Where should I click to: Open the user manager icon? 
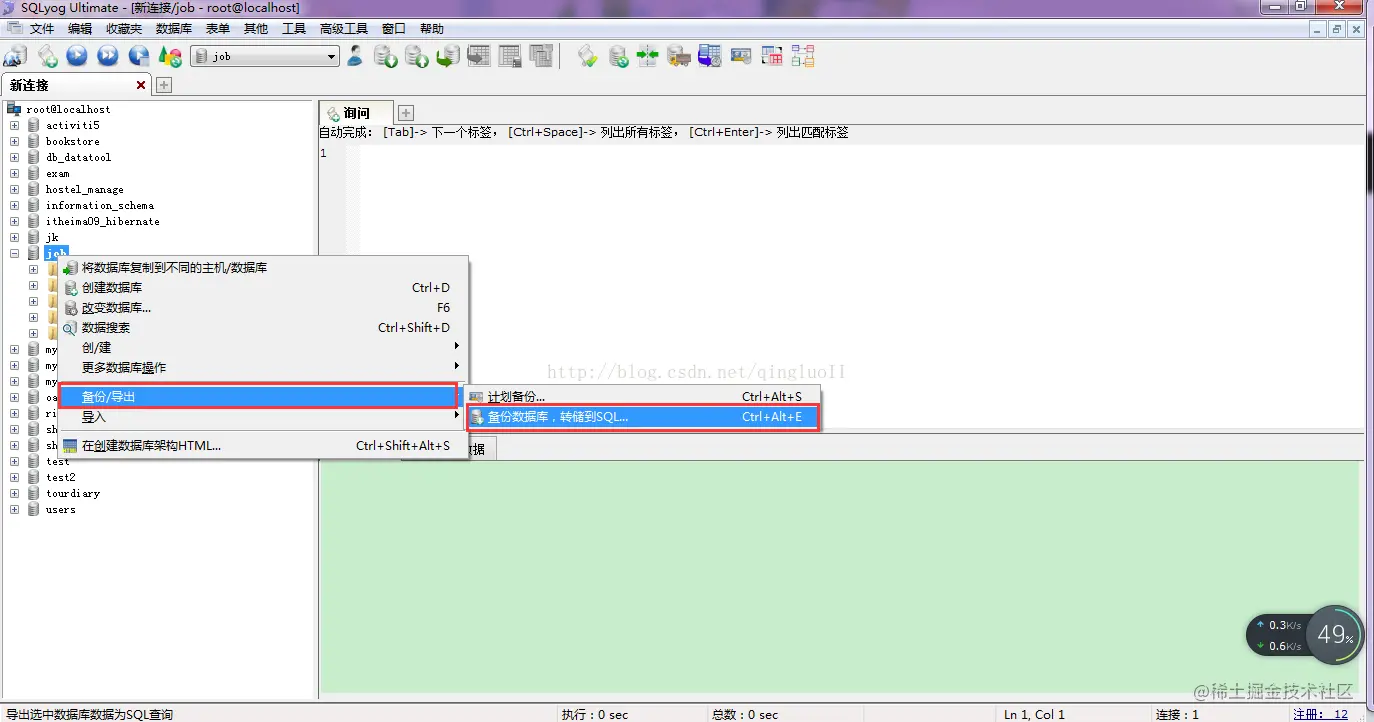pos(355,56)
